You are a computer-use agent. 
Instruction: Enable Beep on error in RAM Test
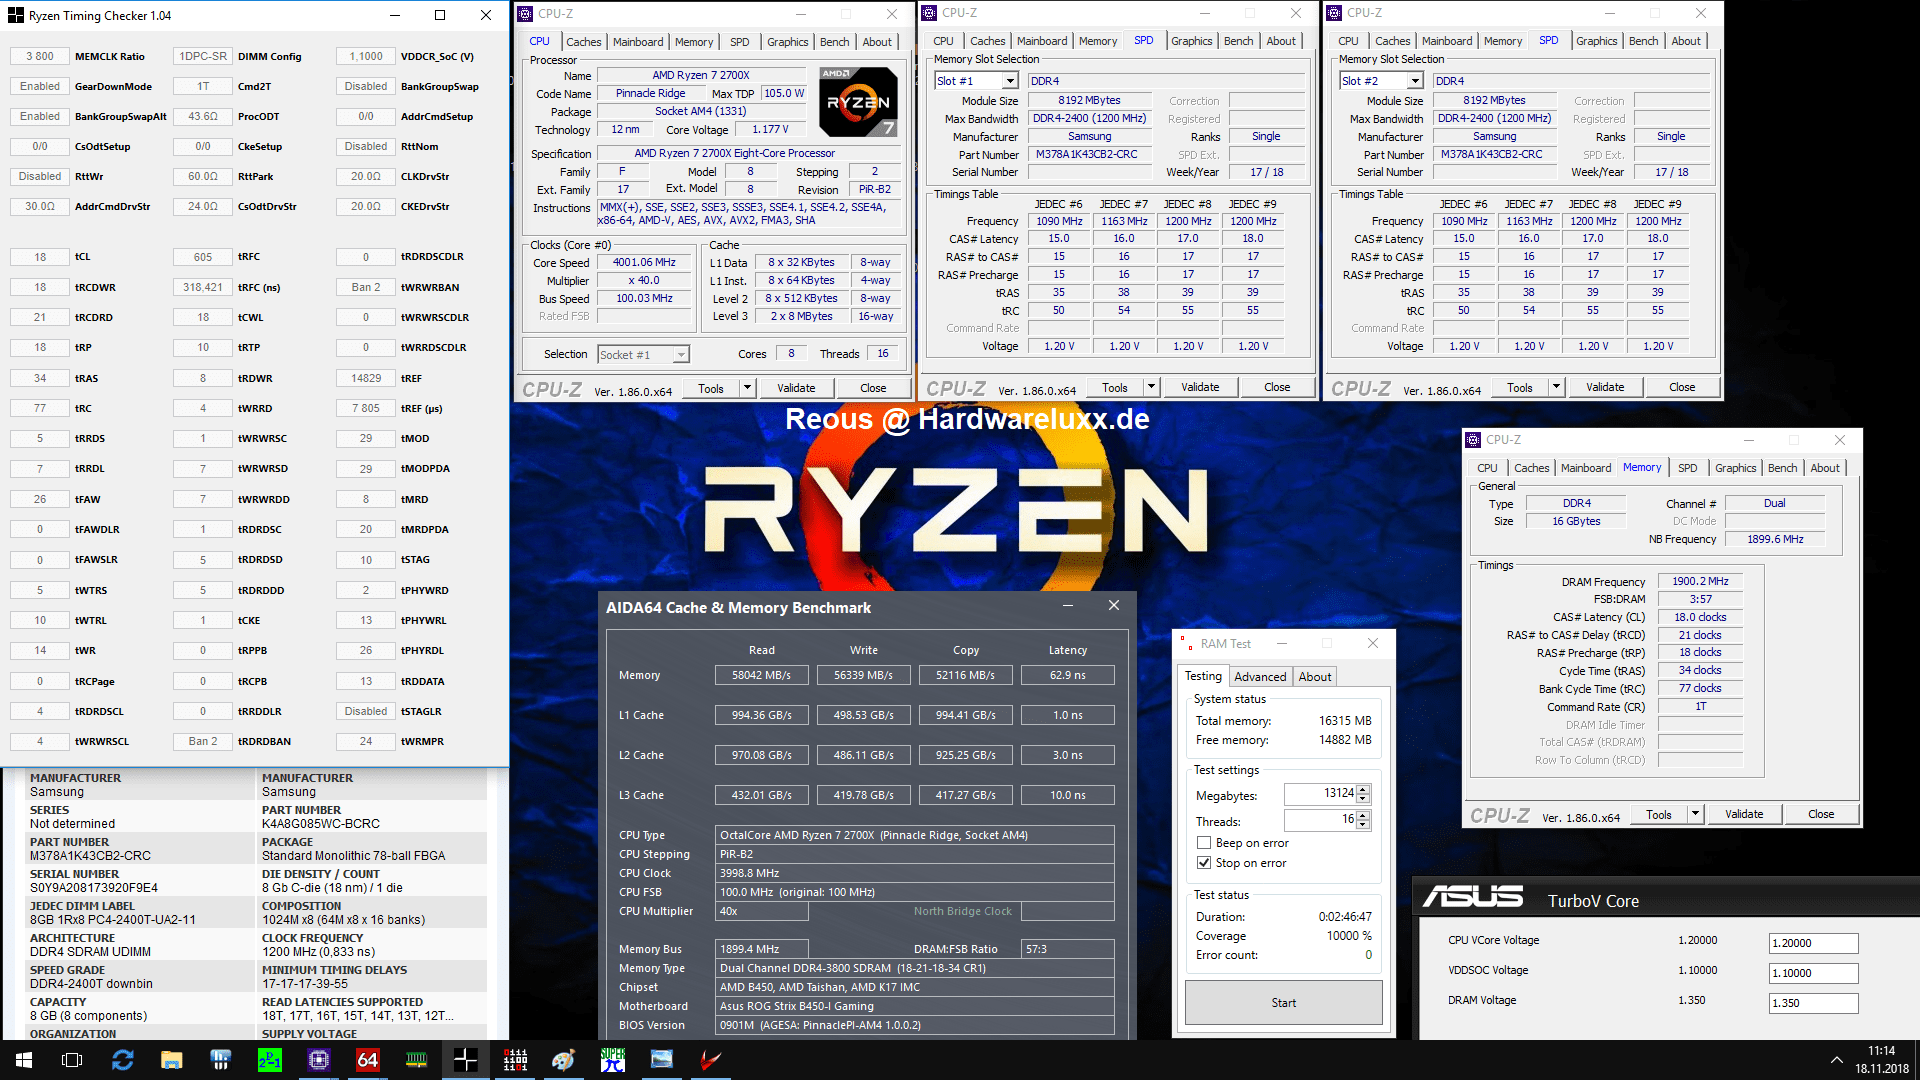click(1204, 843)
